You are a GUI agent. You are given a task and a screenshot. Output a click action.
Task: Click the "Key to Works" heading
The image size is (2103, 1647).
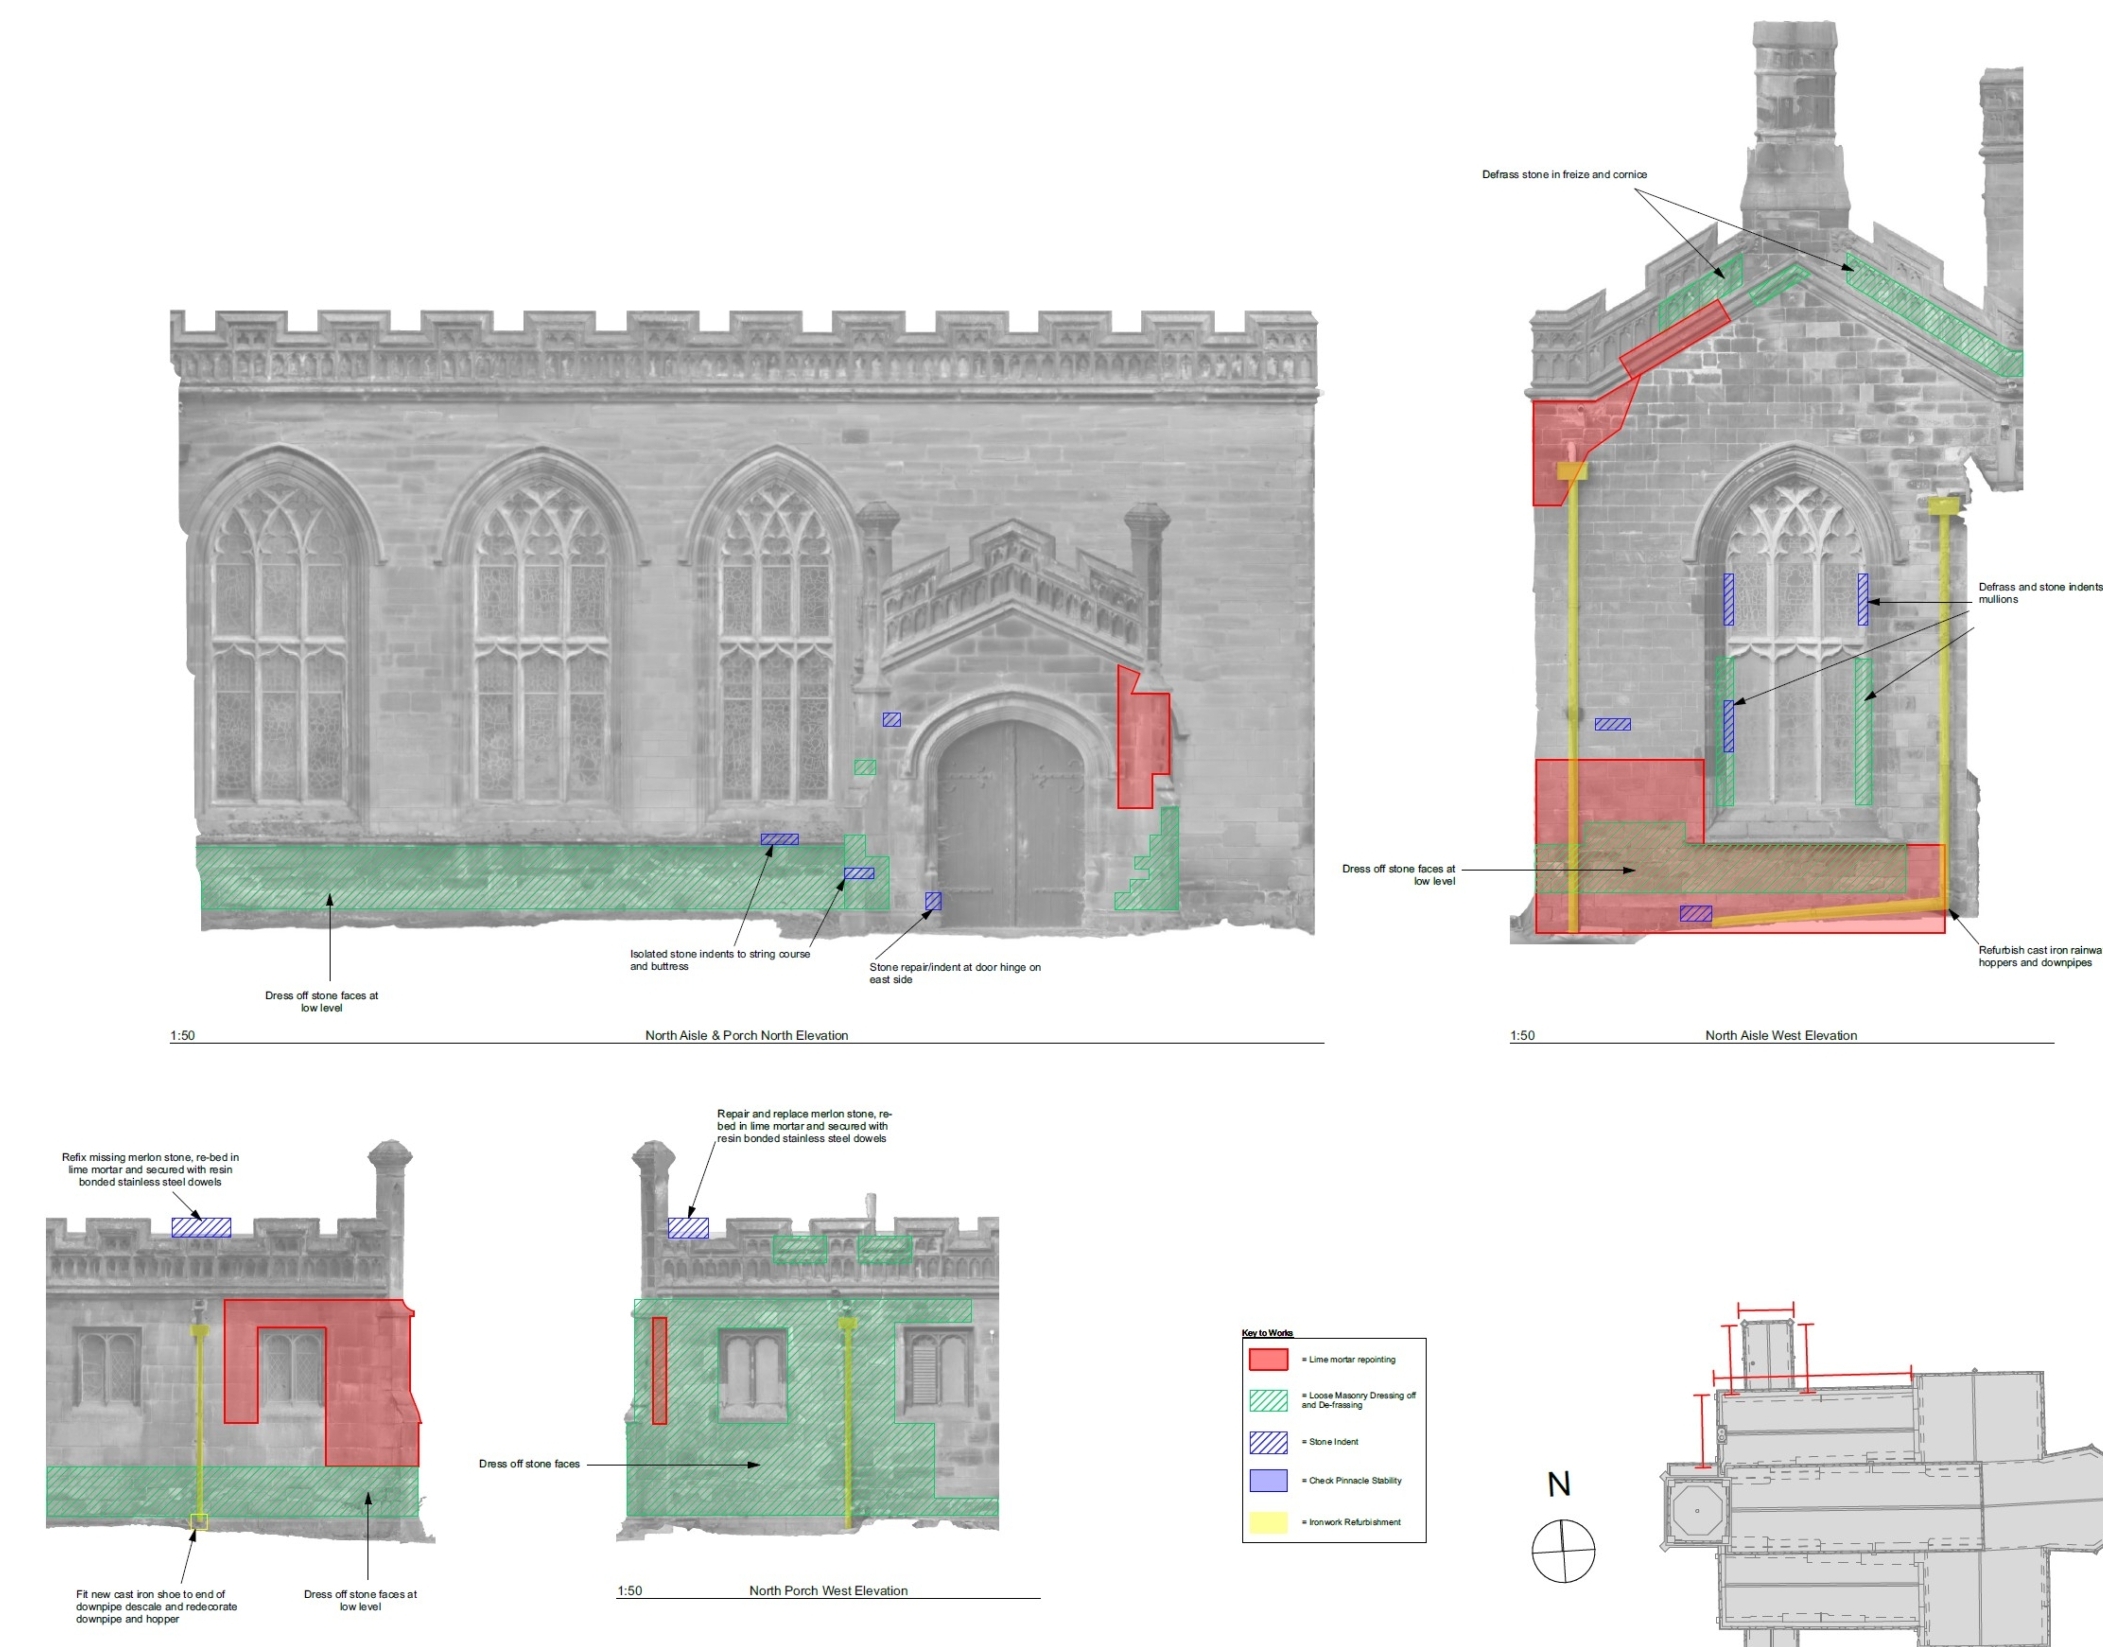pos(1267,1333)
